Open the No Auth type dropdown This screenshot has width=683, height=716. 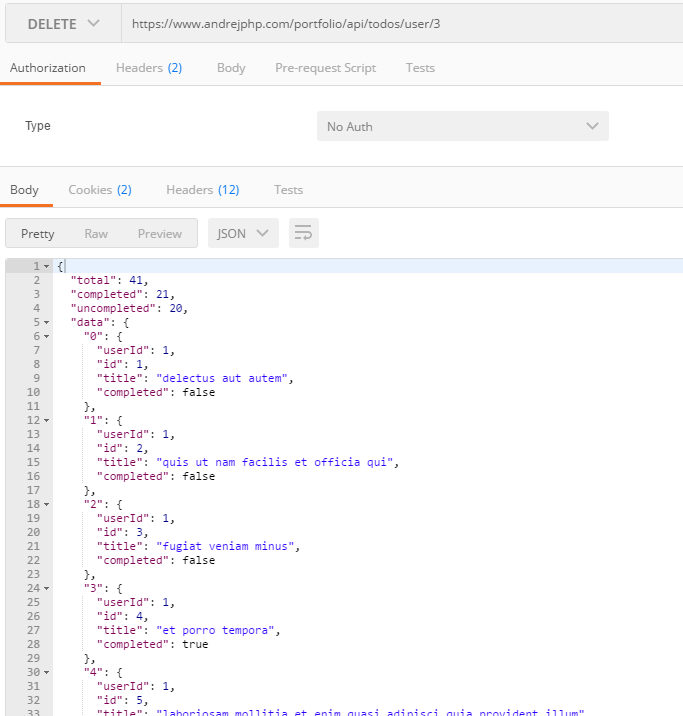coord(462,126)
